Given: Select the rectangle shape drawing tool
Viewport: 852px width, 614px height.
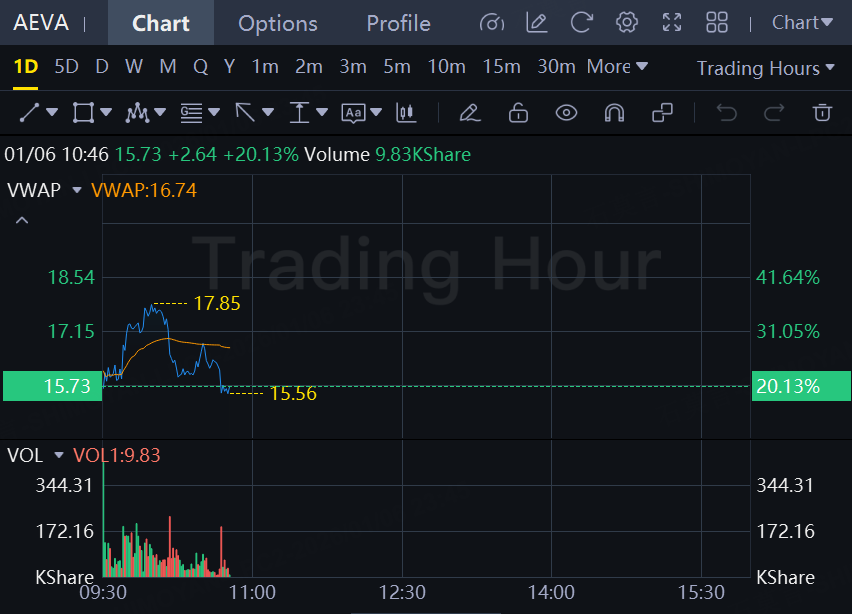Looking at the screenshot, I should click(x=83, y=113).
